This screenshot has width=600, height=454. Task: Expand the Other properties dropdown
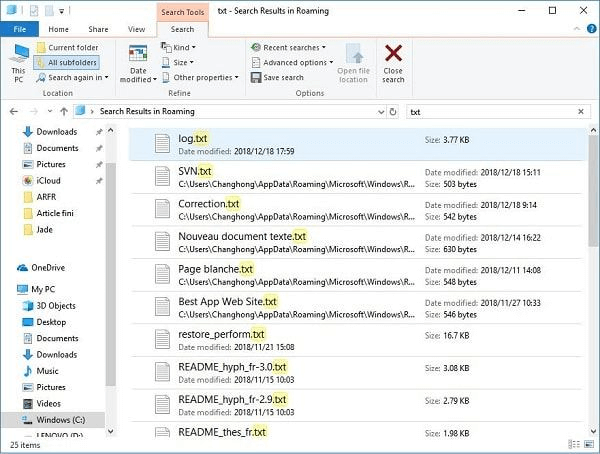[200, 77]
